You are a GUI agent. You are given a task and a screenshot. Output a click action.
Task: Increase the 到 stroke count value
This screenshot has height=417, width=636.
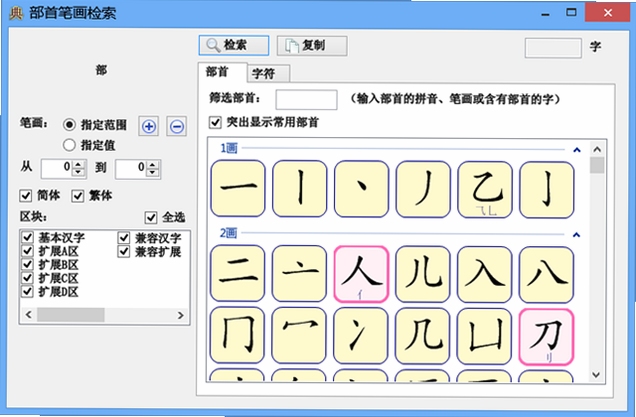153,165
